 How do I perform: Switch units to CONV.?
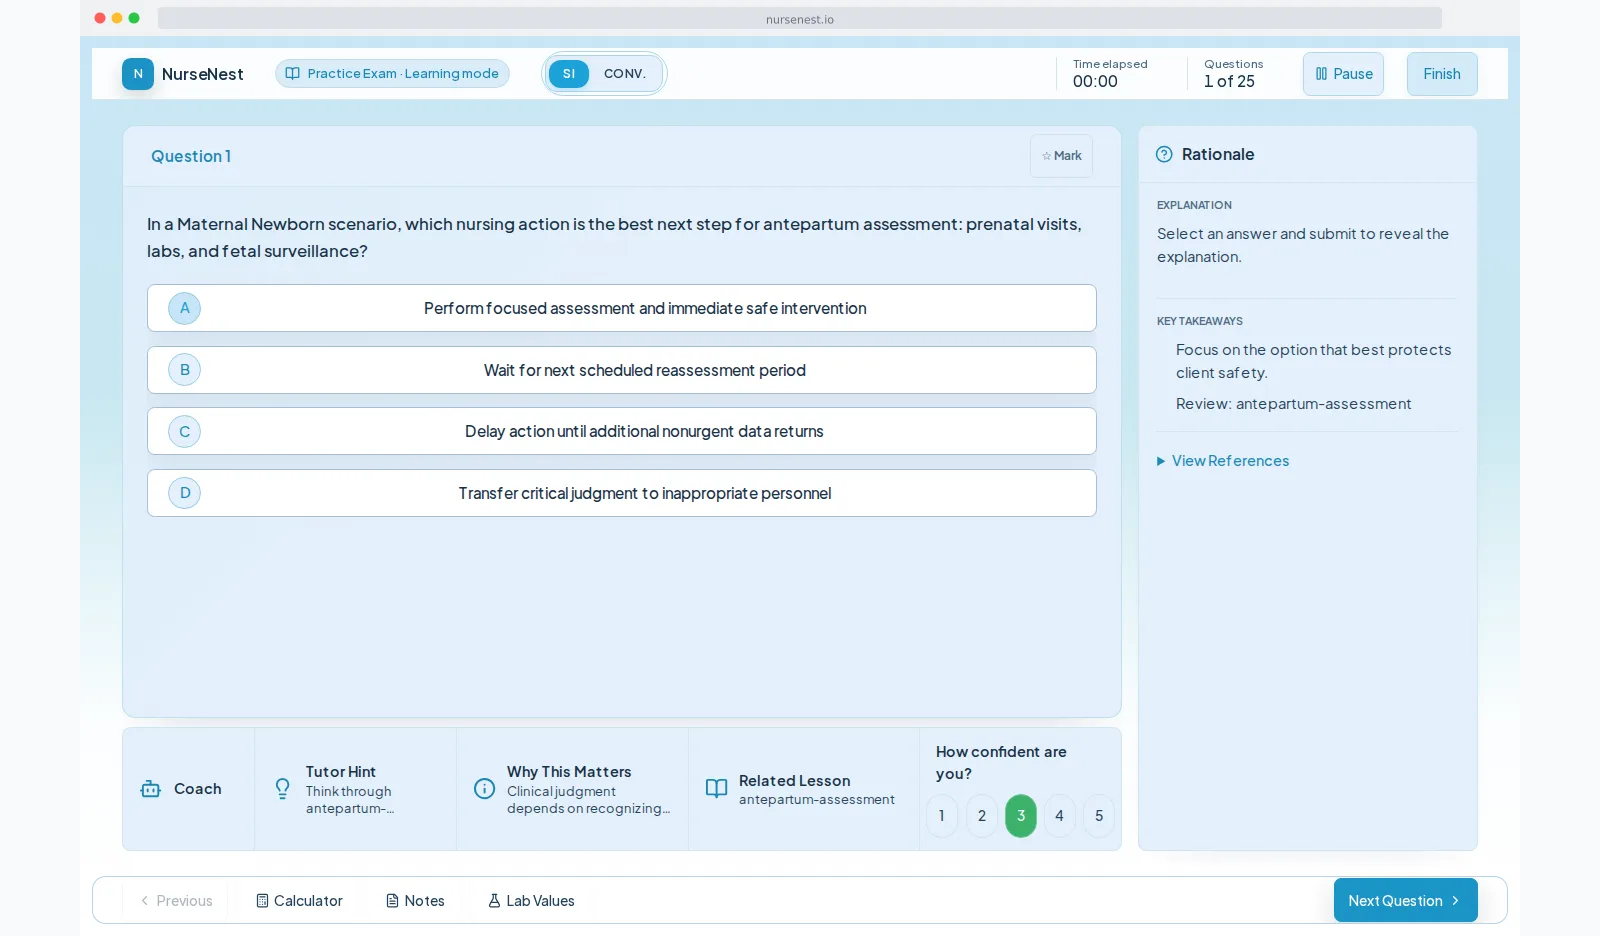[625, 74]
